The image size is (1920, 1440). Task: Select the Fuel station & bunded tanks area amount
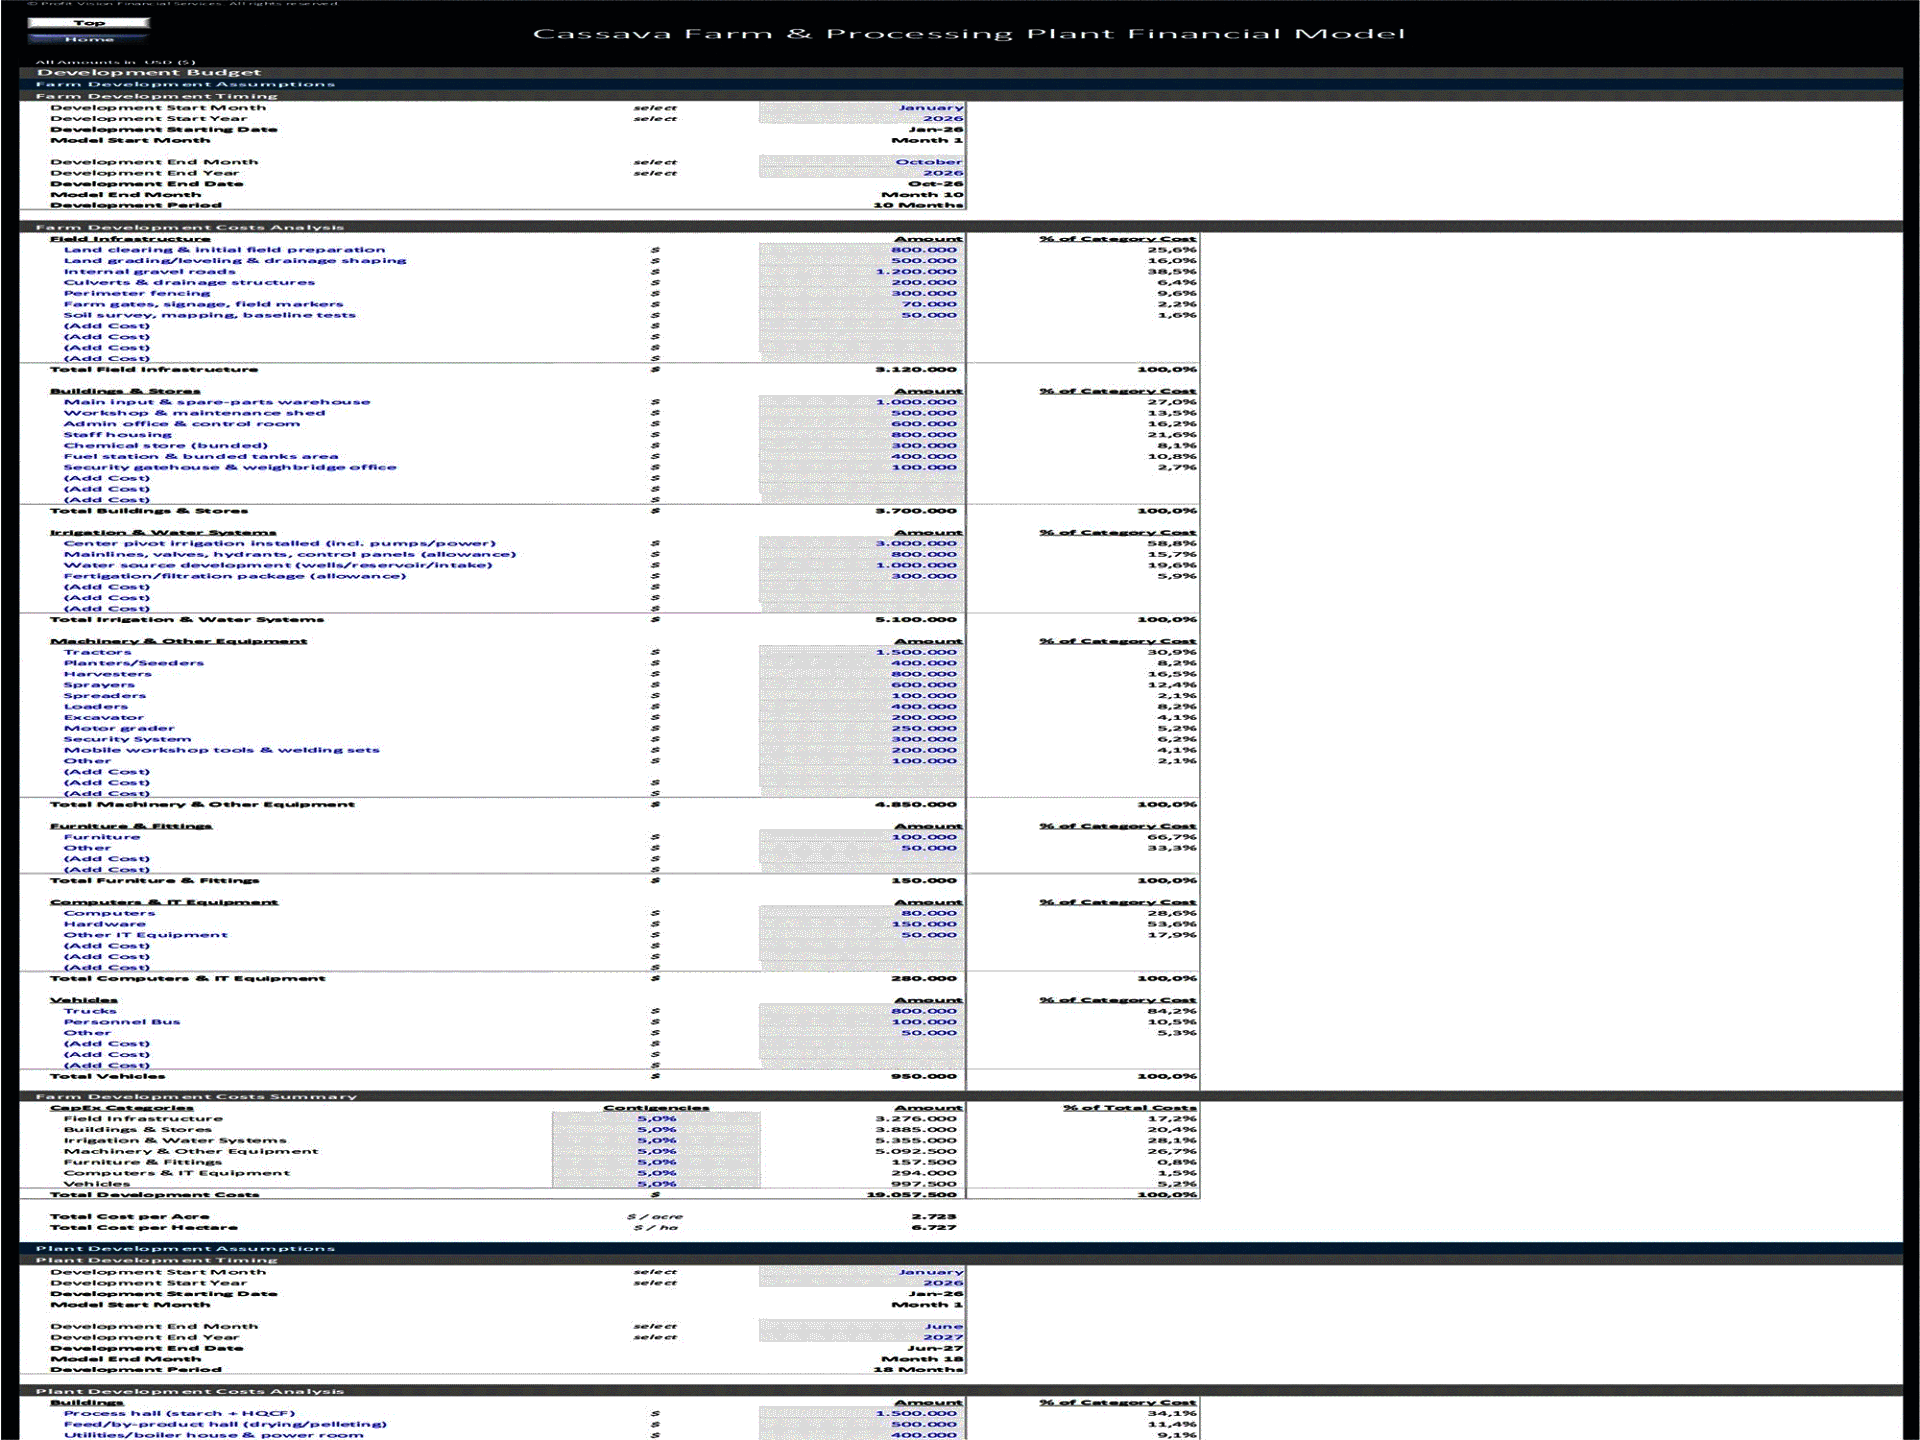[x=861, y=456]
